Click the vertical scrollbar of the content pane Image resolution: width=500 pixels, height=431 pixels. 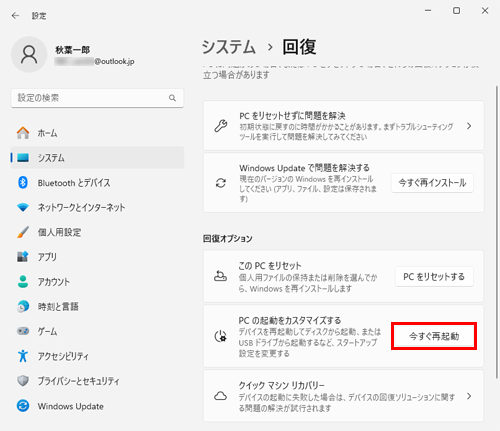point(497,232)
